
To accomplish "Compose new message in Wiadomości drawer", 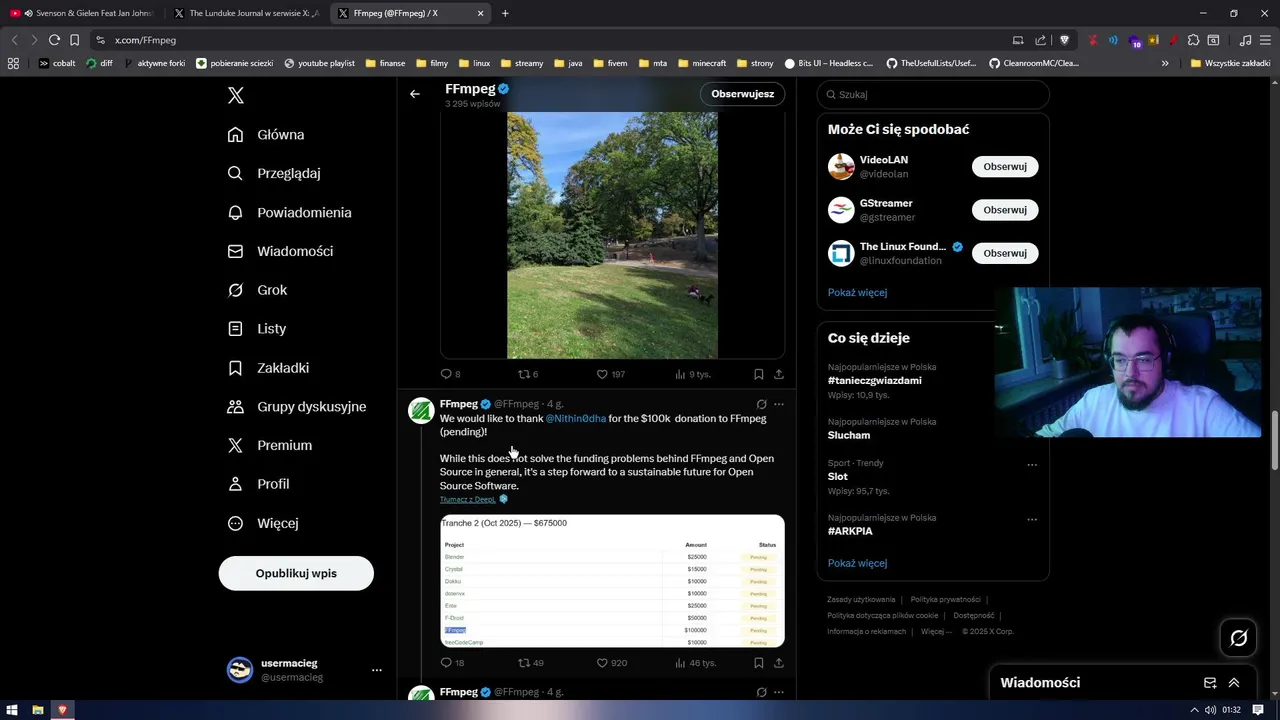I will [x=1209, y=683].
